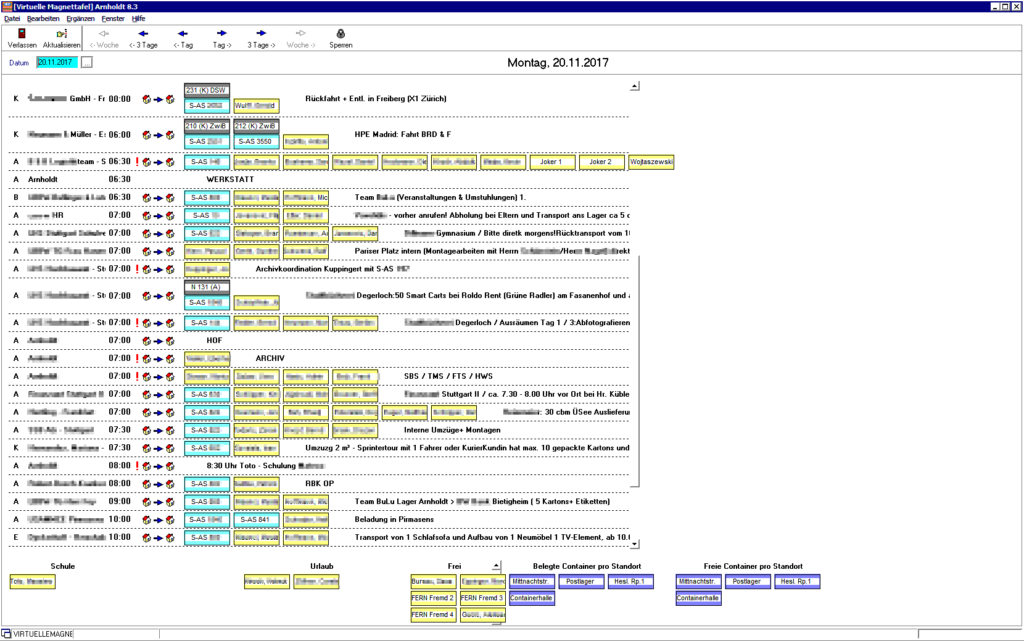Select the FERN Fremd 3 tile
This screenshot has height=641, width=1024.
(x=483, y=598)
